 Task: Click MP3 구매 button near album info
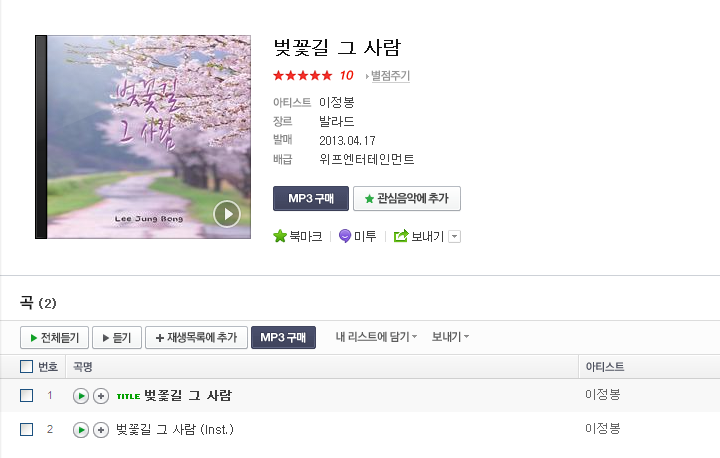coord(311,198)
